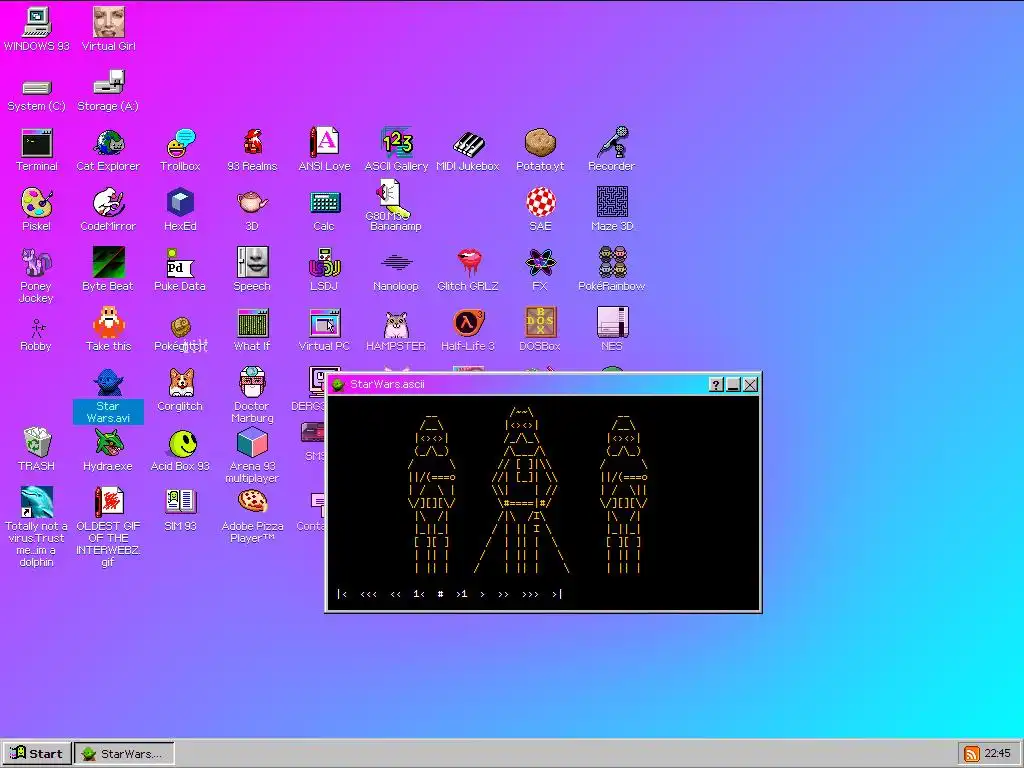The width and height of the screenshot is (1024, 768).
Task: Launch the SAE checkered ball icon
Action: [540, 210]
